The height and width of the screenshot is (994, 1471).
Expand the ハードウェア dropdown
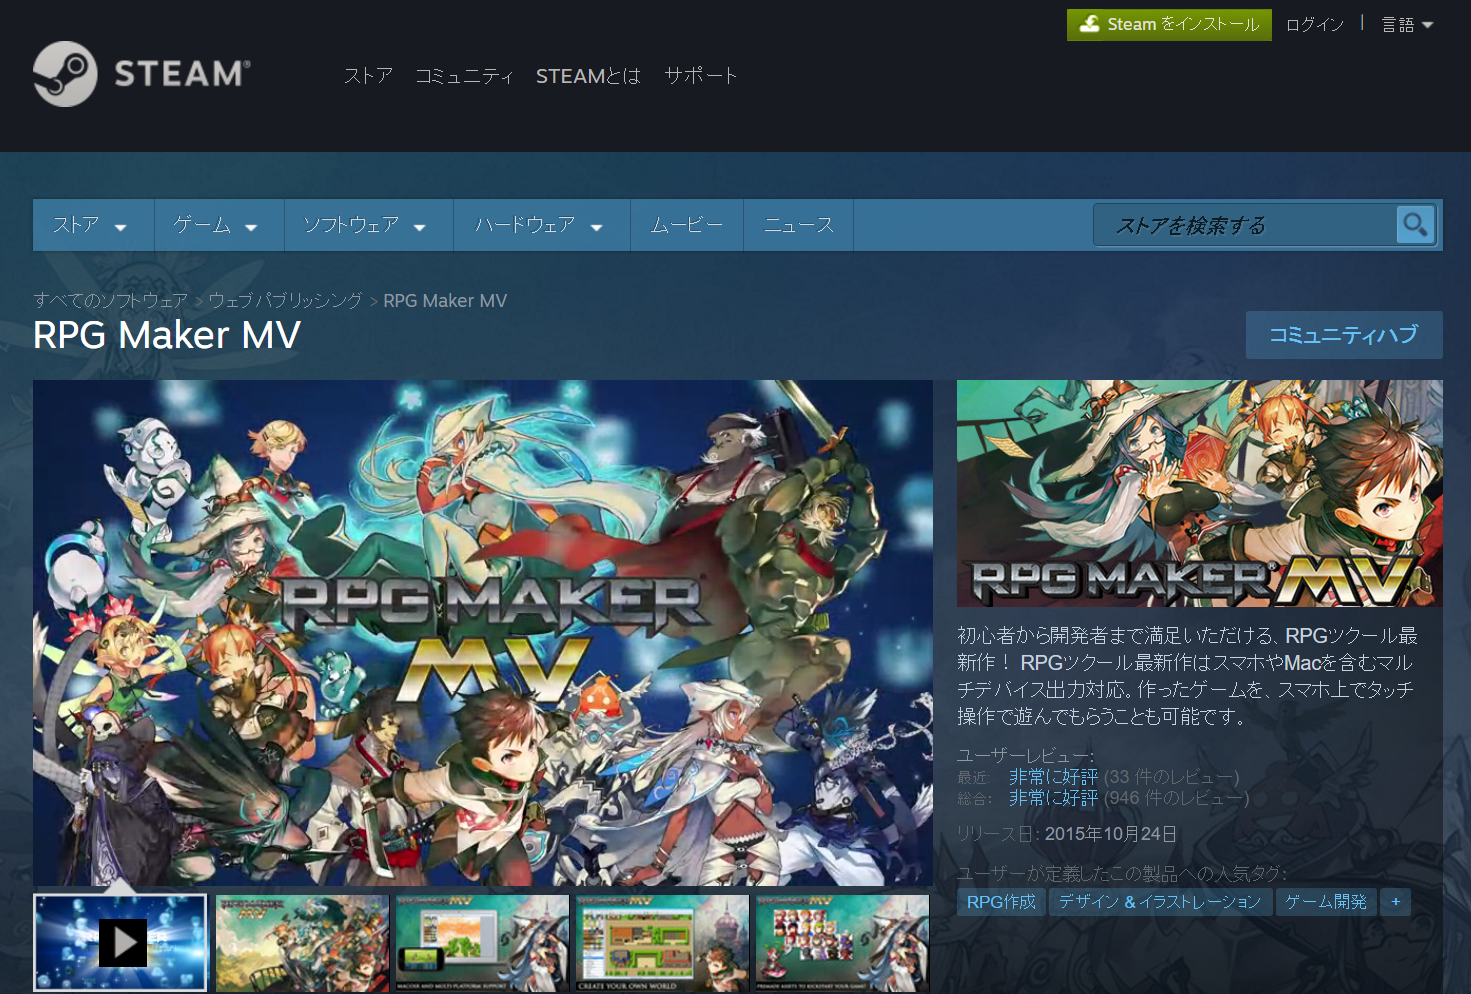[540, 224]
